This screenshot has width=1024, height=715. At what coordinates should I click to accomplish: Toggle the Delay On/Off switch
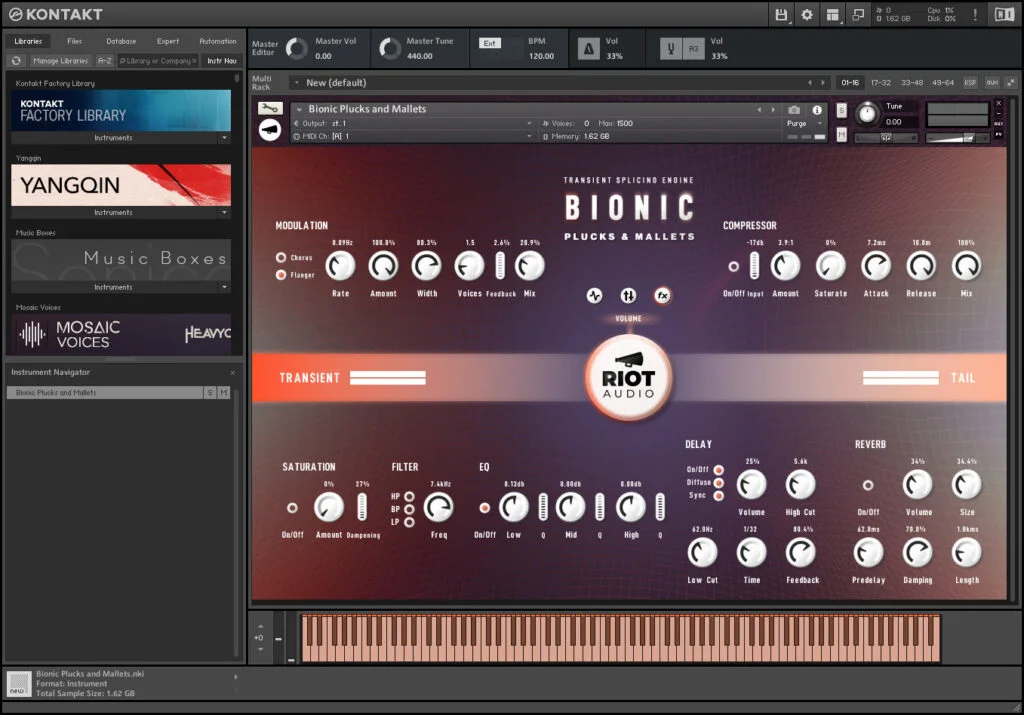pos(718,469)
